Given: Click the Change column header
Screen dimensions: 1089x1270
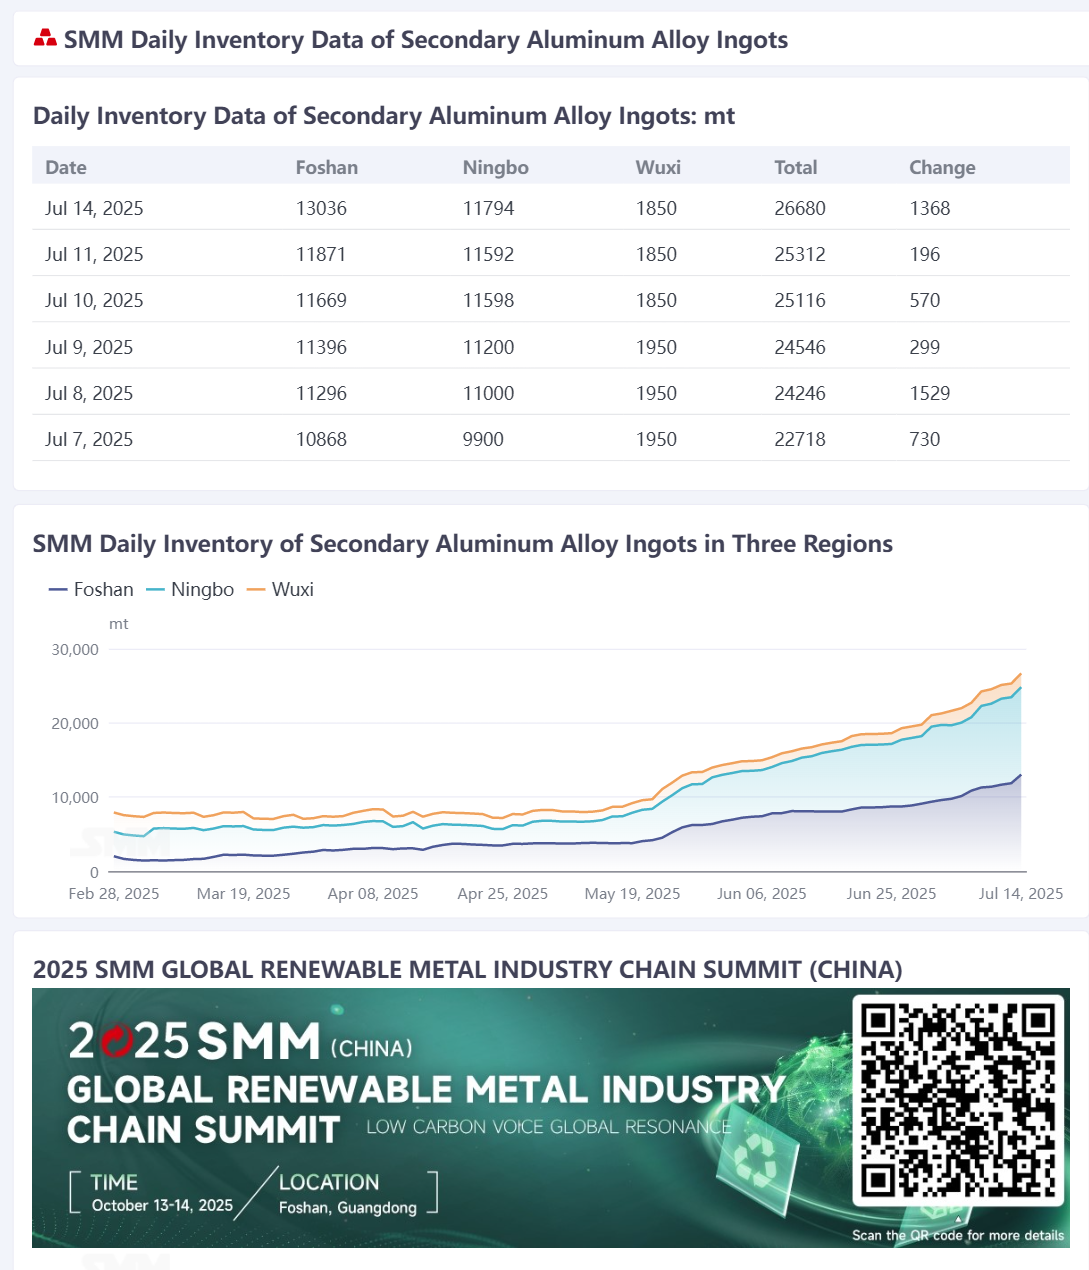Looking at the screenshot, I should coord(942,167).
